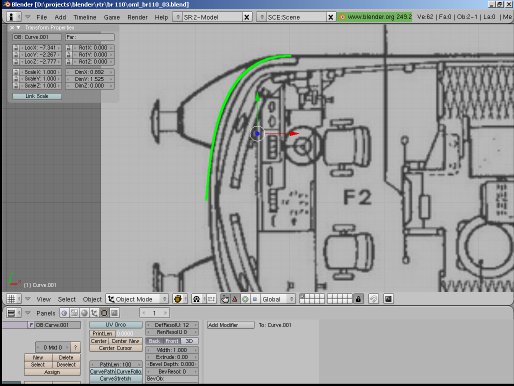Open the Global orientation dropdown

point(278,299)
